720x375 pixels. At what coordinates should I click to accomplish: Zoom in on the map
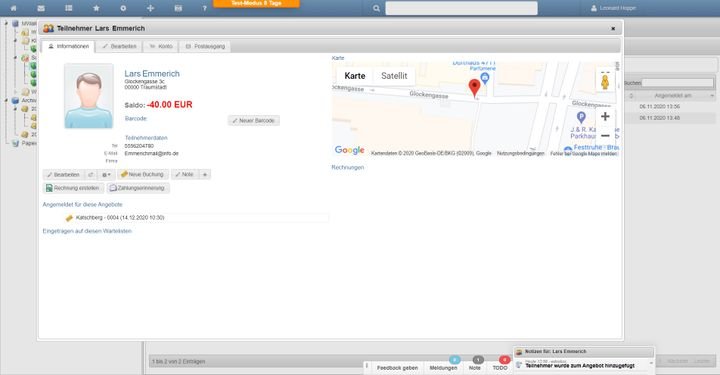click(605, 117)
